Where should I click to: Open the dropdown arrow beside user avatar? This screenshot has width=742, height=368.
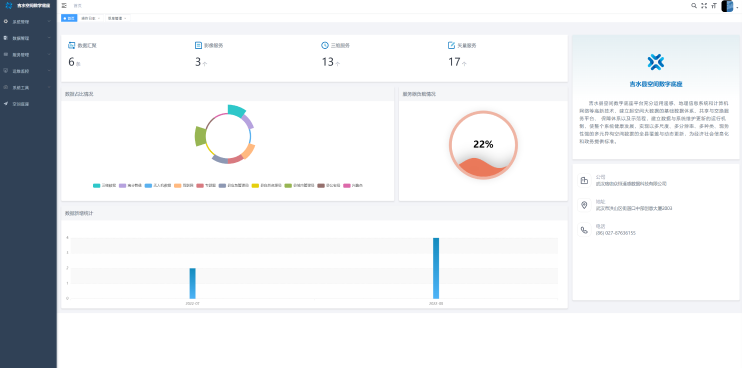click(x=738, y=7)
